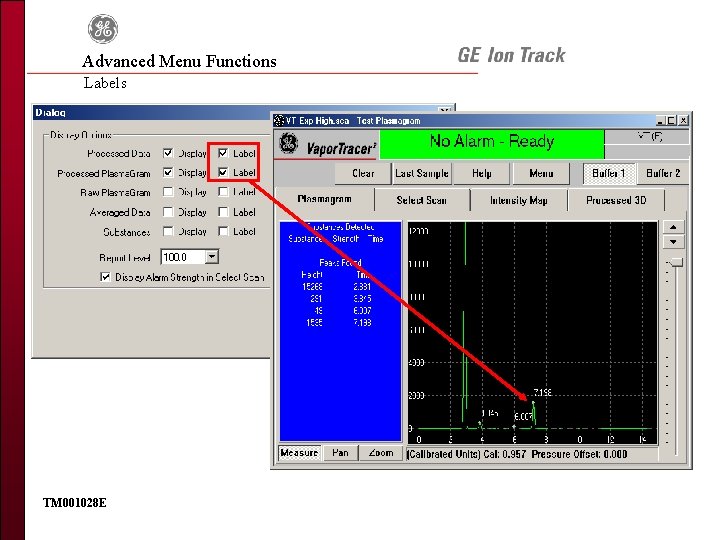Enable Substances Display checkbox
This screenshot has height=540, width=720.
point(168,231)
